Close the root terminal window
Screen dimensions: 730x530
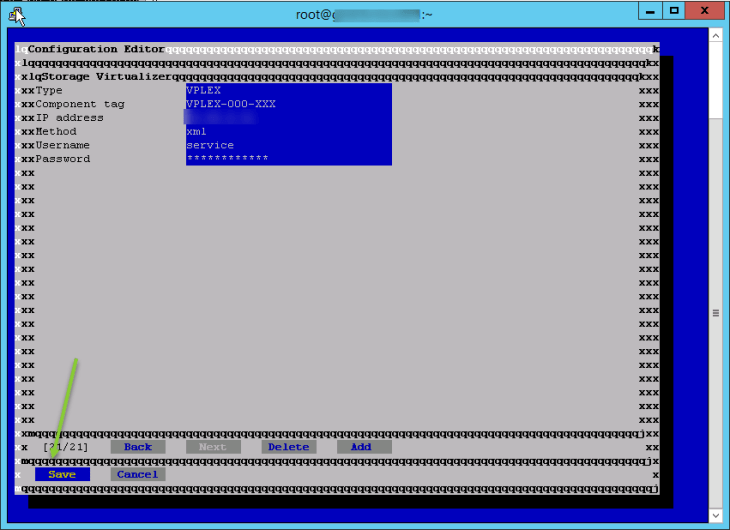click(705, 11)
